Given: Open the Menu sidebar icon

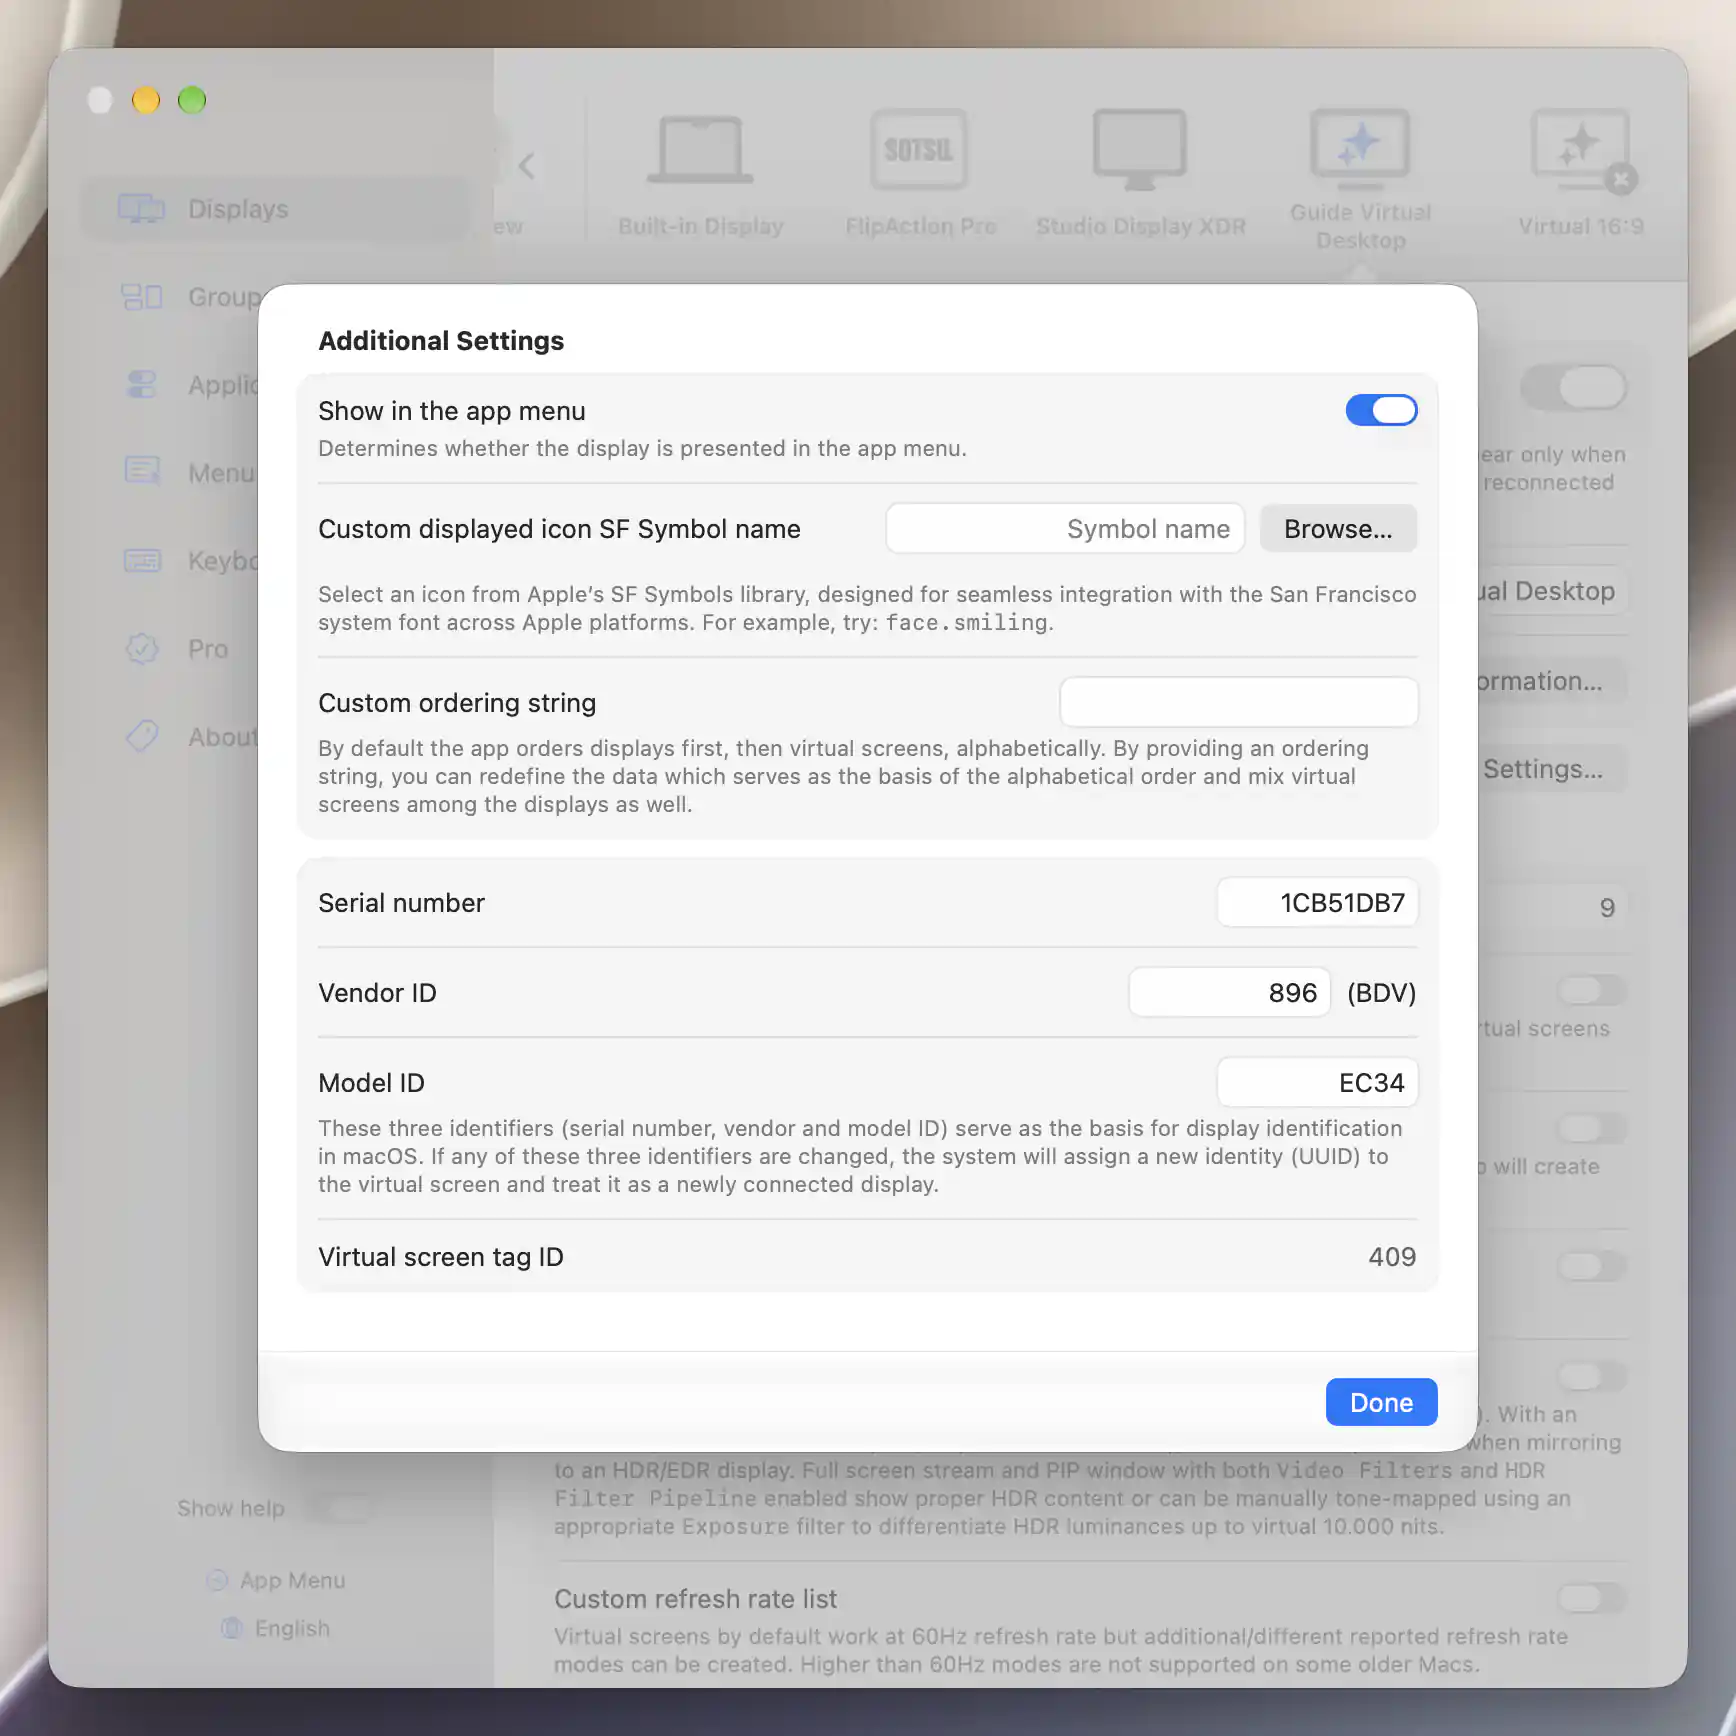Looking at the screenshot, I should (x=142, y=471).
